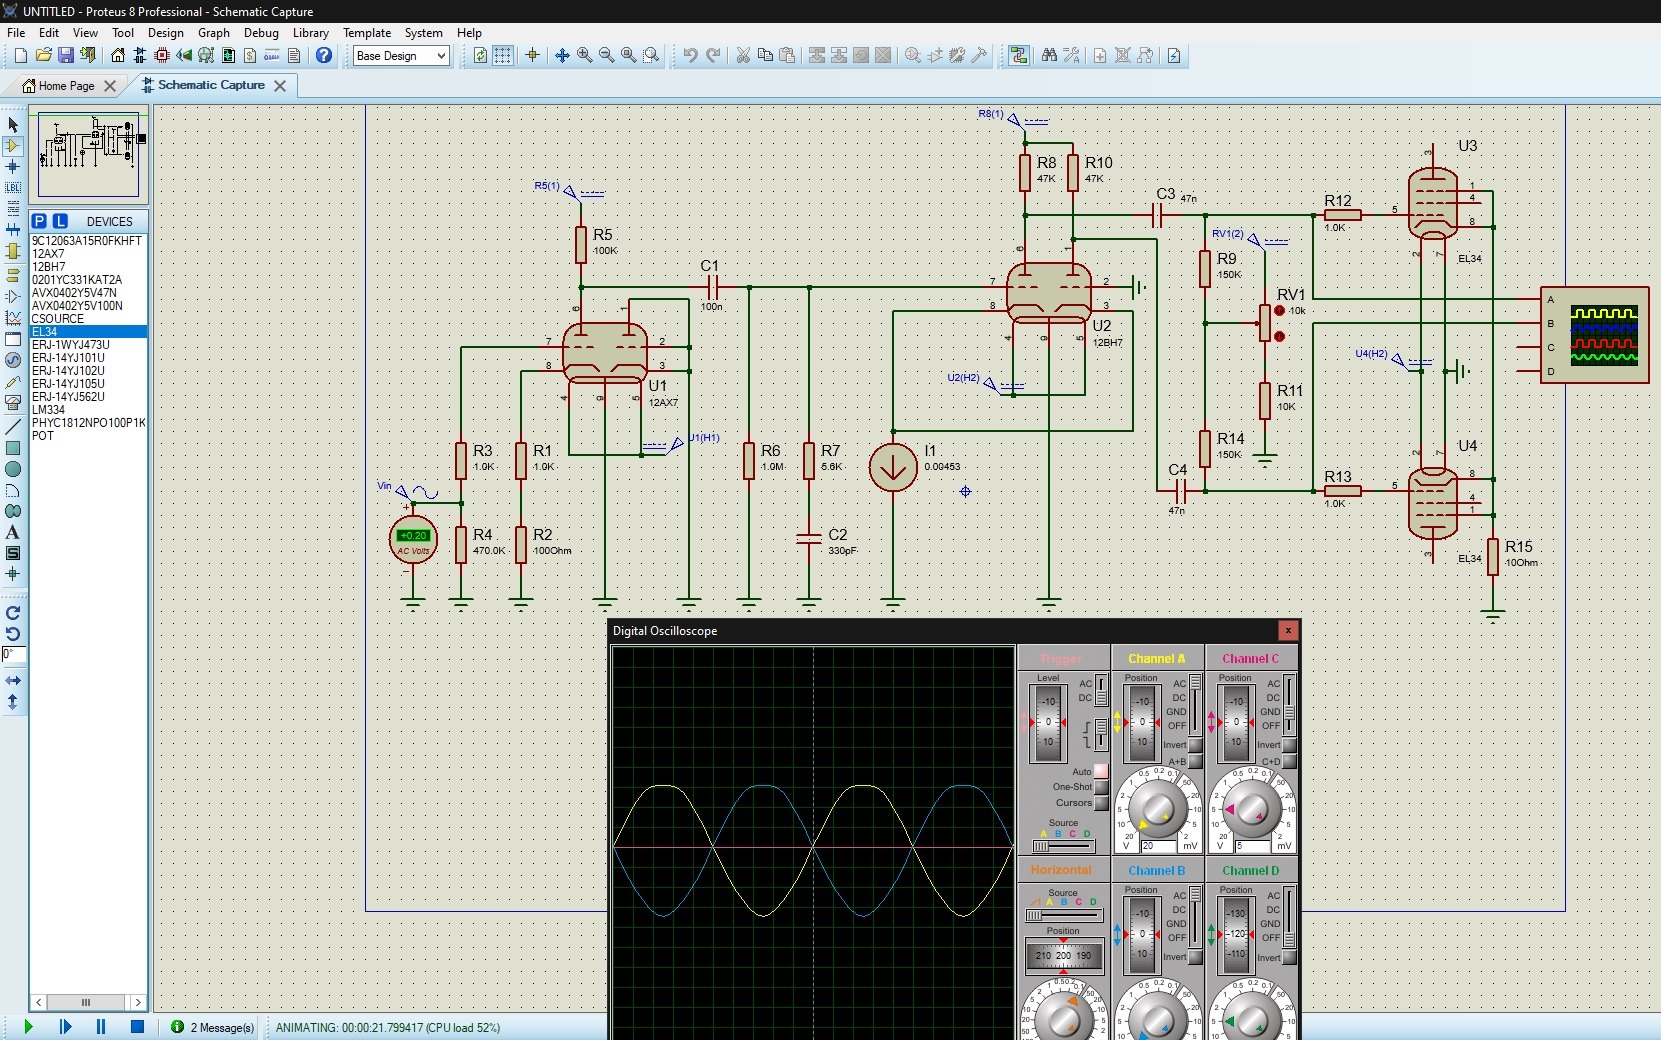Image resolution: width=1661 pixels, height=1040 pixels.
Task: Toggle the grid display icon
Action: tap(503, 56)
